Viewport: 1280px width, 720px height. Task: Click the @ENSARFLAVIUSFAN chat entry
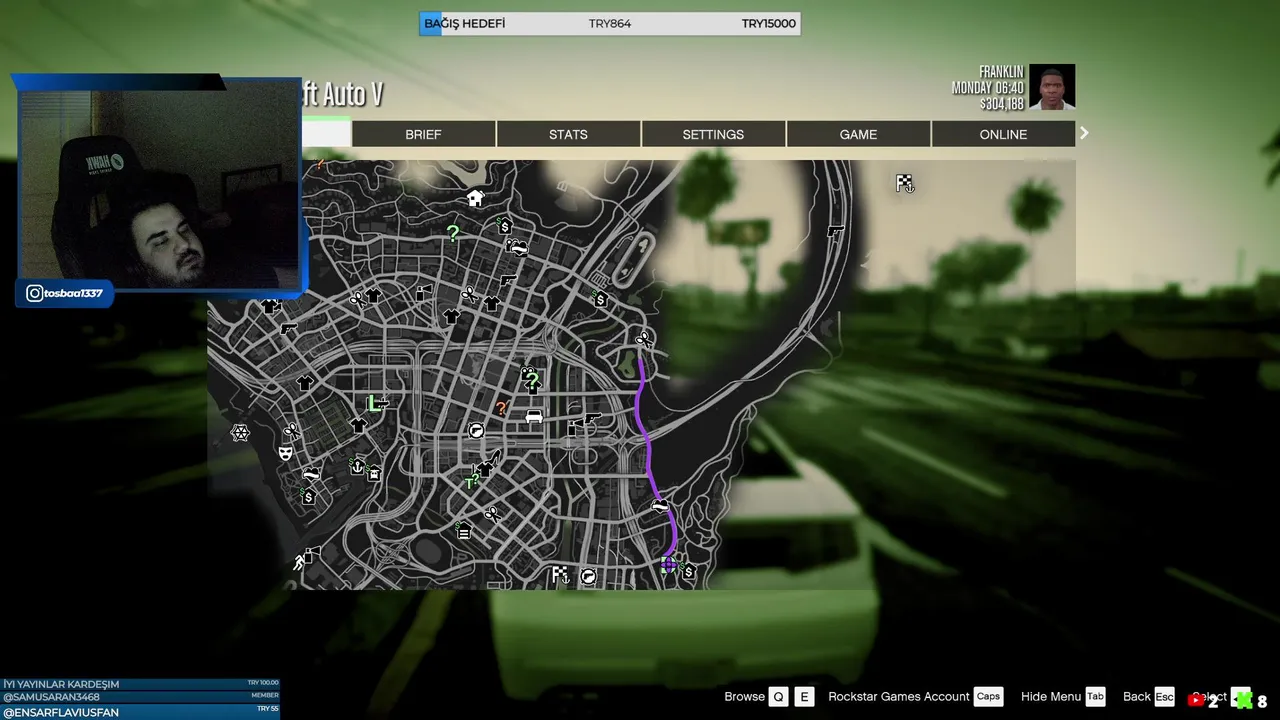point(140,712)
